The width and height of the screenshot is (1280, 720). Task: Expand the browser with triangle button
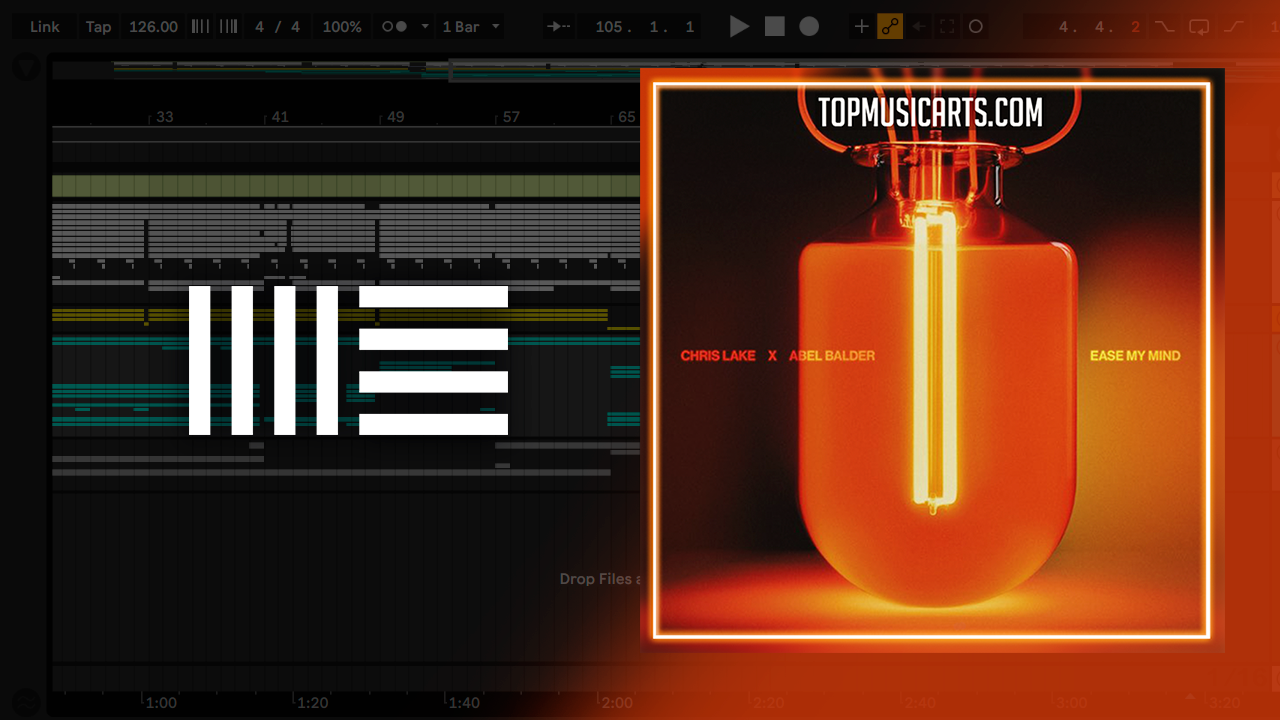27,68
